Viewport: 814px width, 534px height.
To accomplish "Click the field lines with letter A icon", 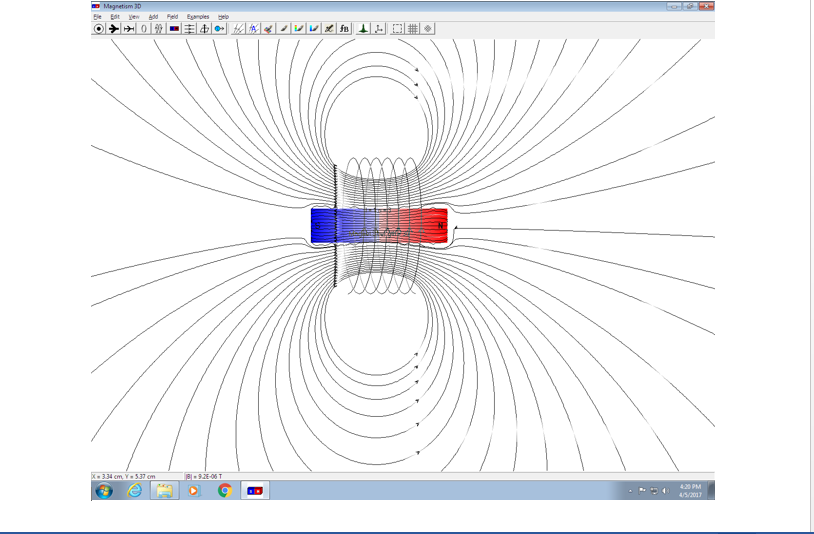I will [253, 29].
